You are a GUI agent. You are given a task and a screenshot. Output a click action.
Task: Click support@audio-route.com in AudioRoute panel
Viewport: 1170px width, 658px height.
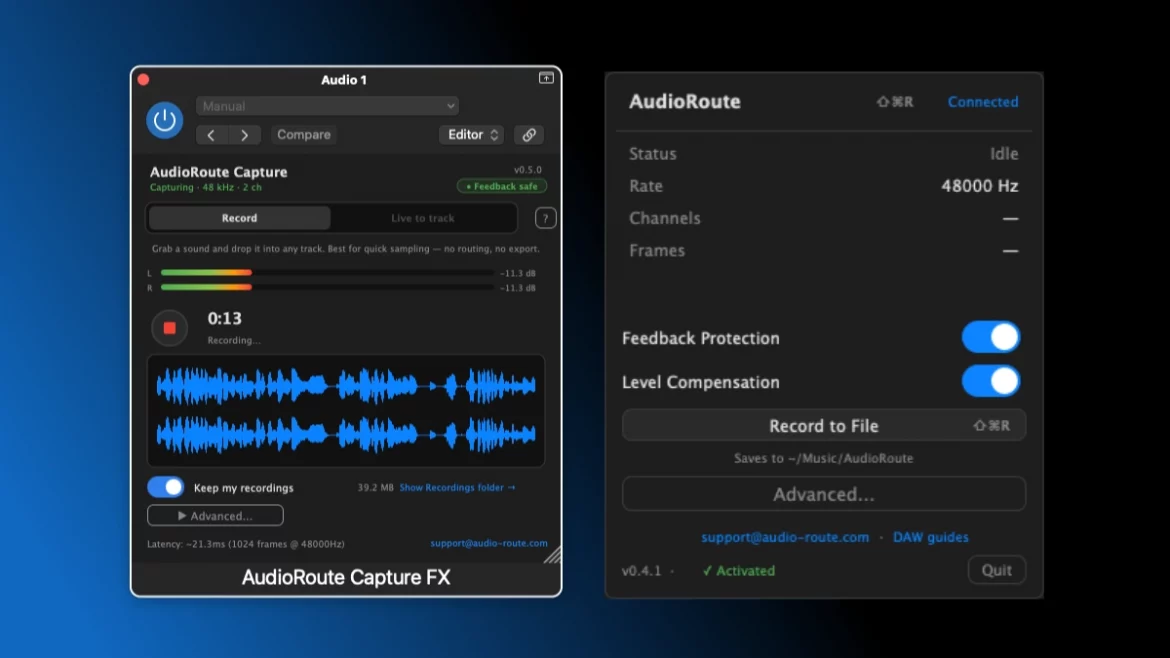(x=785, y=537)
